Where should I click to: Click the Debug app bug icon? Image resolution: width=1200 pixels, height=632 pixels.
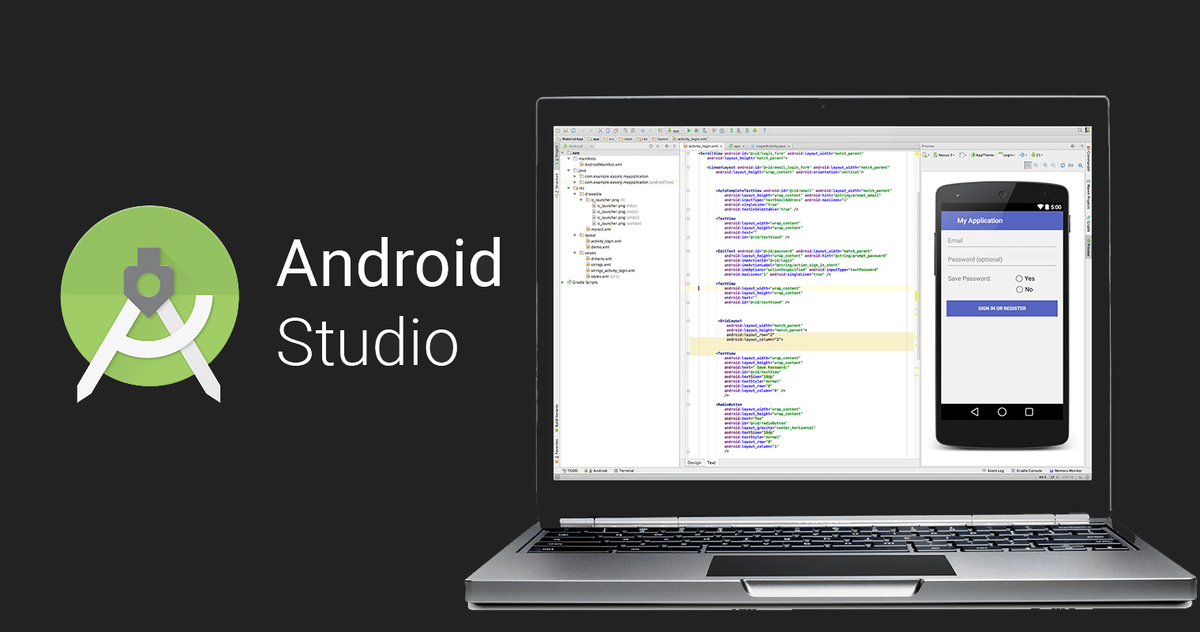(x=697, y=131)
